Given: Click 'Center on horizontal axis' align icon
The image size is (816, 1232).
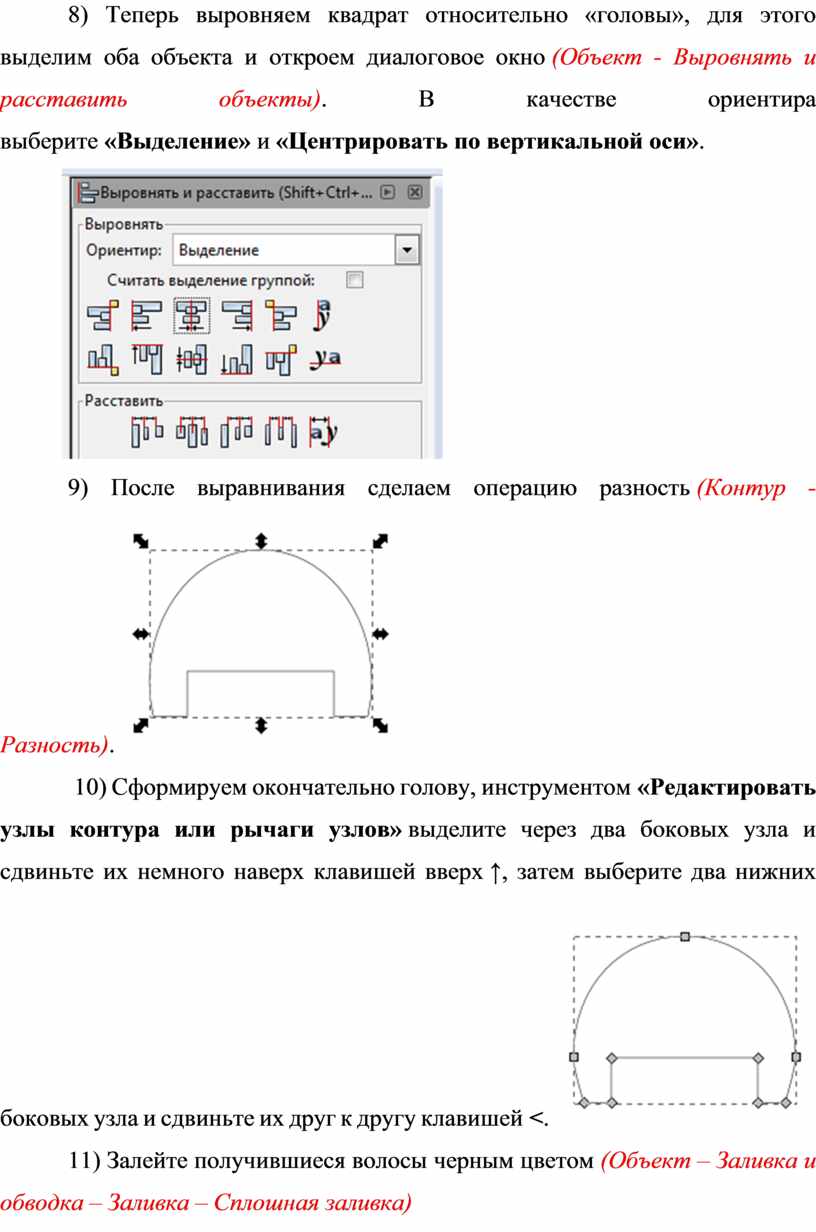Looking at the screenshot, I should [191, 359].
